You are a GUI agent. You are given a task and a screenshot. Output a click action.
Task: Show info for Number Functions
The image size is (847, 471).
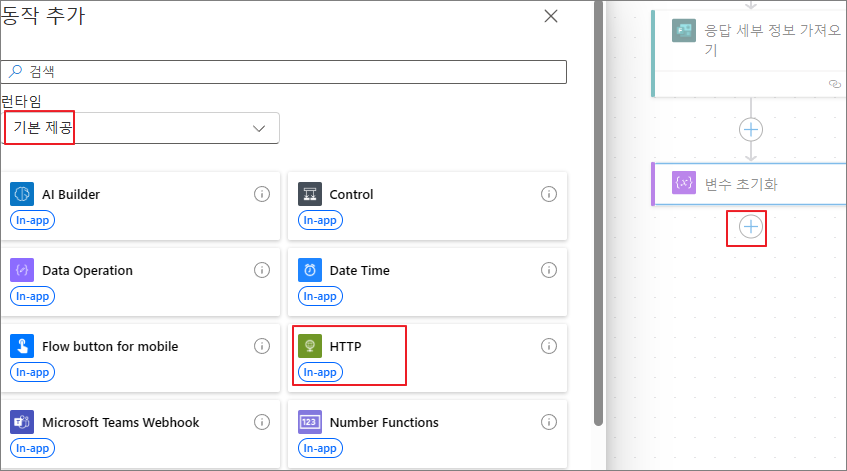(549, 422)
